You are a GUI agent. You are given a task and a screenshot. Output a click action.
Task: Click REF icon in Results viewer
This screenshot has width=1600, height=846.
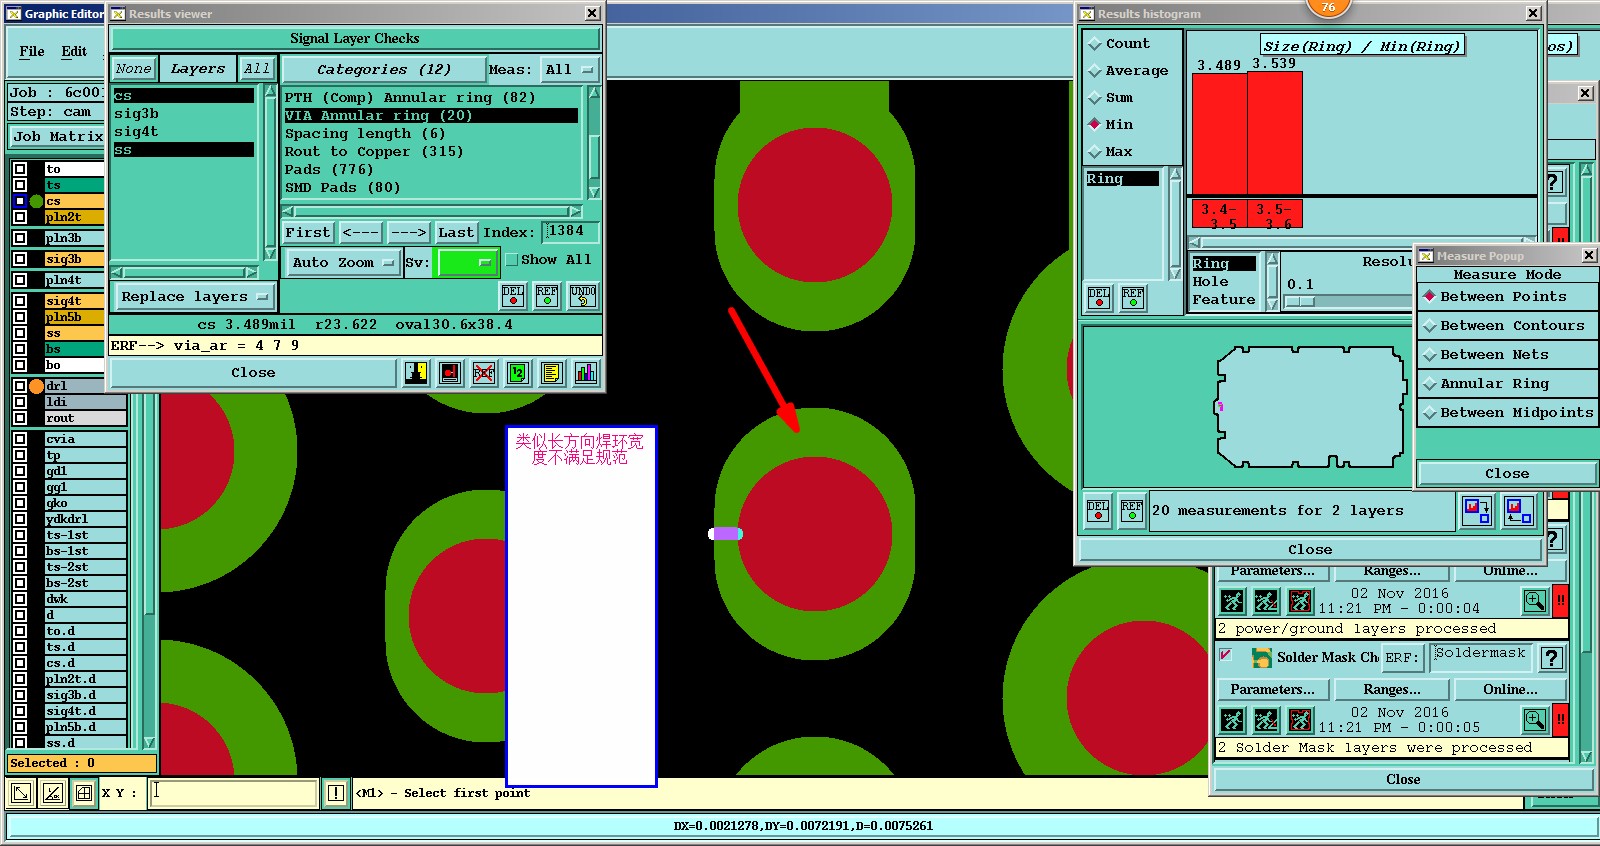tap(547, 296)
